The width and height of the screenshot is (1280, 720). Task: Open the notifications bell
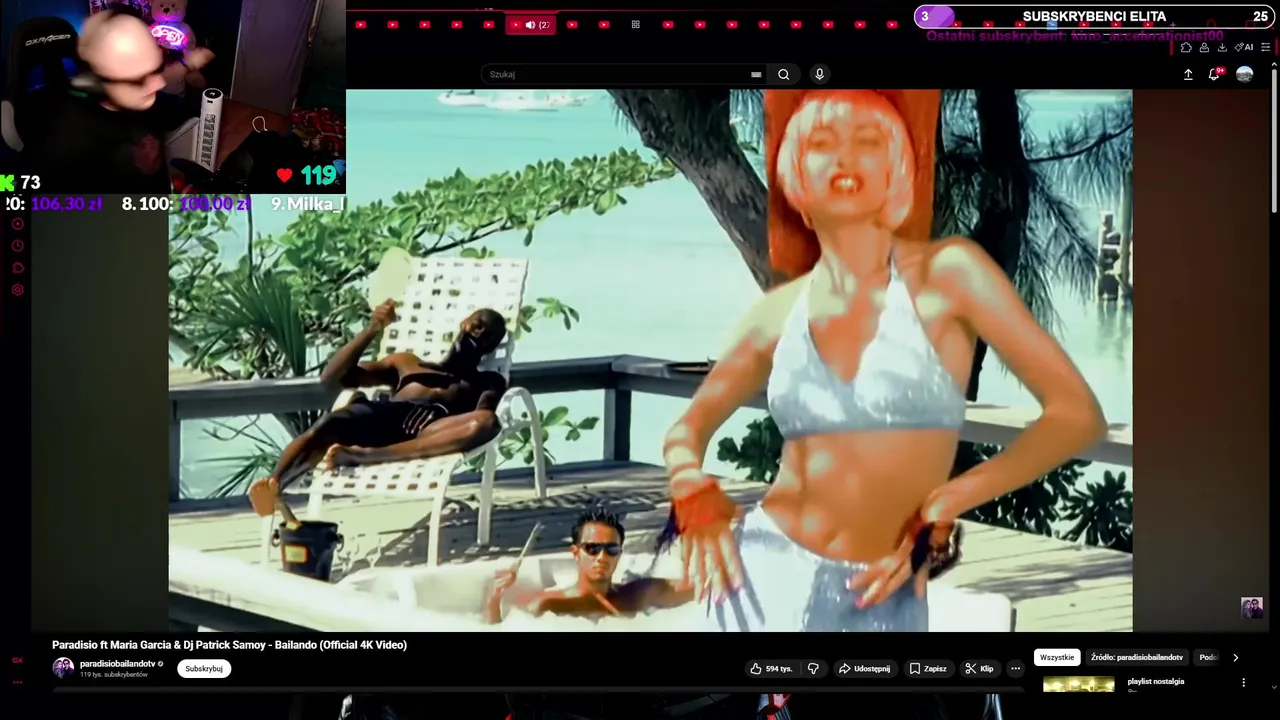click(x=1214, y=74)
